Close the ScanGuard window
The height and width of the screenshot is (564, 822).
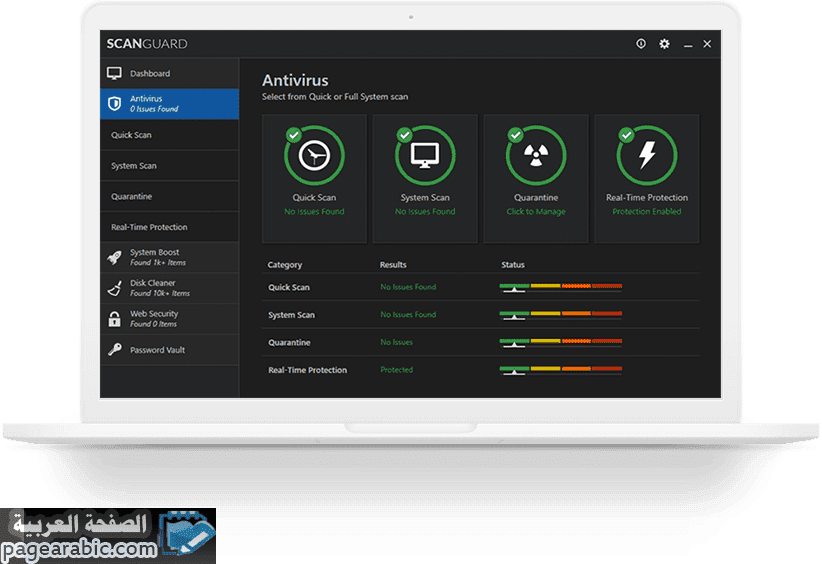pyautogui.click(x=707, y=44)
